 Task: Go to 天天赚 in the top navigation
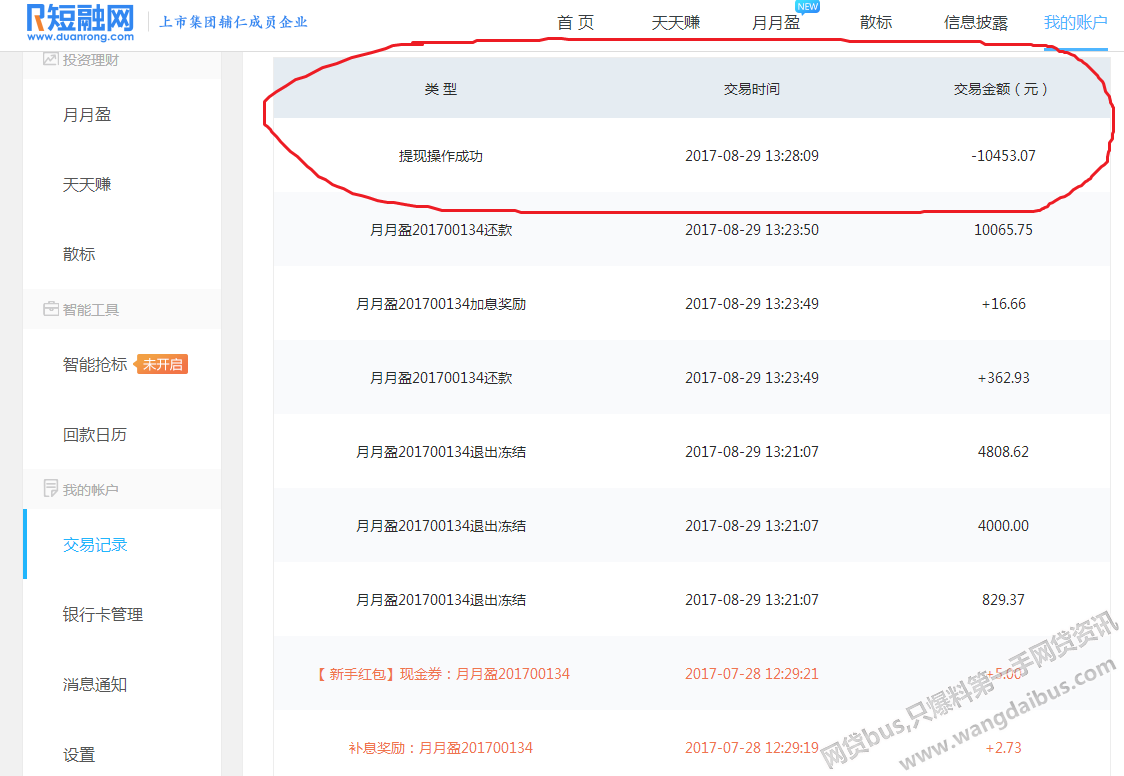676,23
